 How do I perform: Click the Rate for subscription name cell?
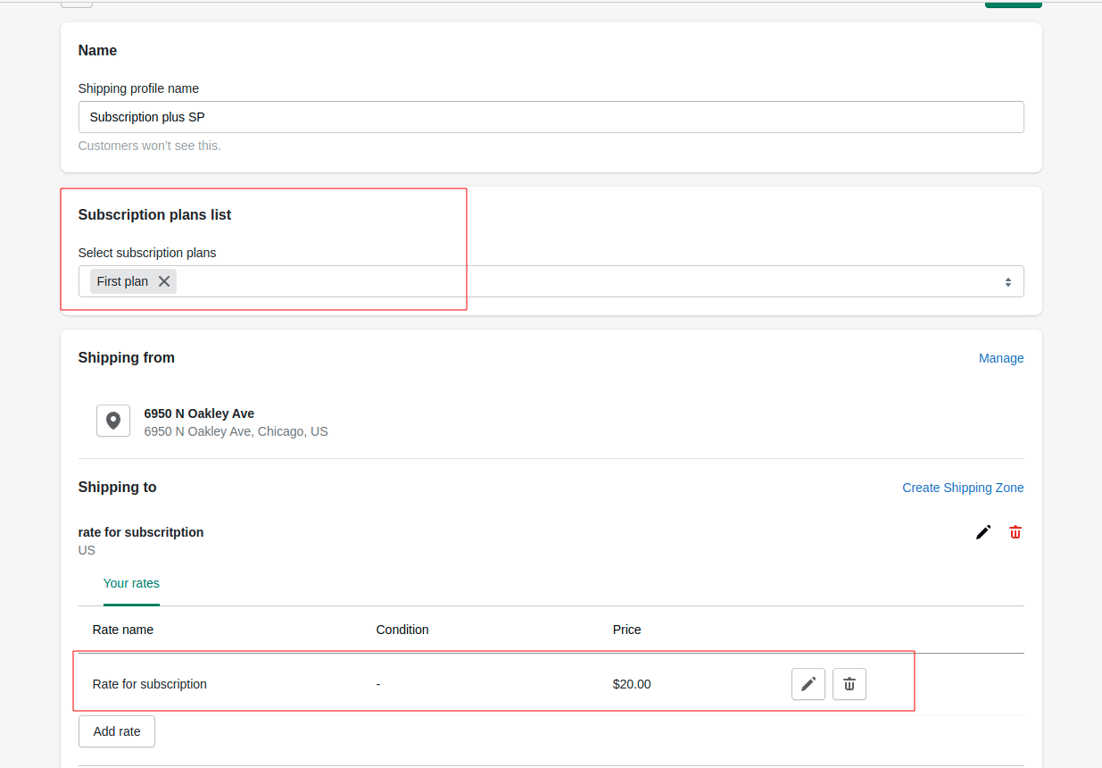point(150,684)
